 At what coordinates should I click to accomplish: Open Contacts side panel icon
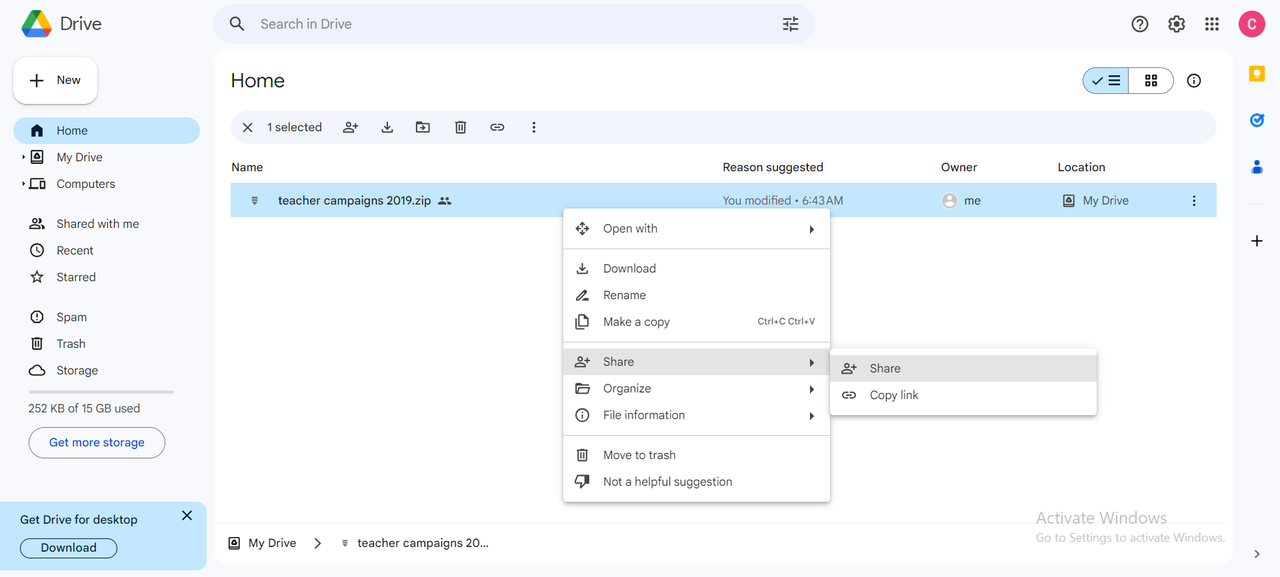(x=1257, y=167)
